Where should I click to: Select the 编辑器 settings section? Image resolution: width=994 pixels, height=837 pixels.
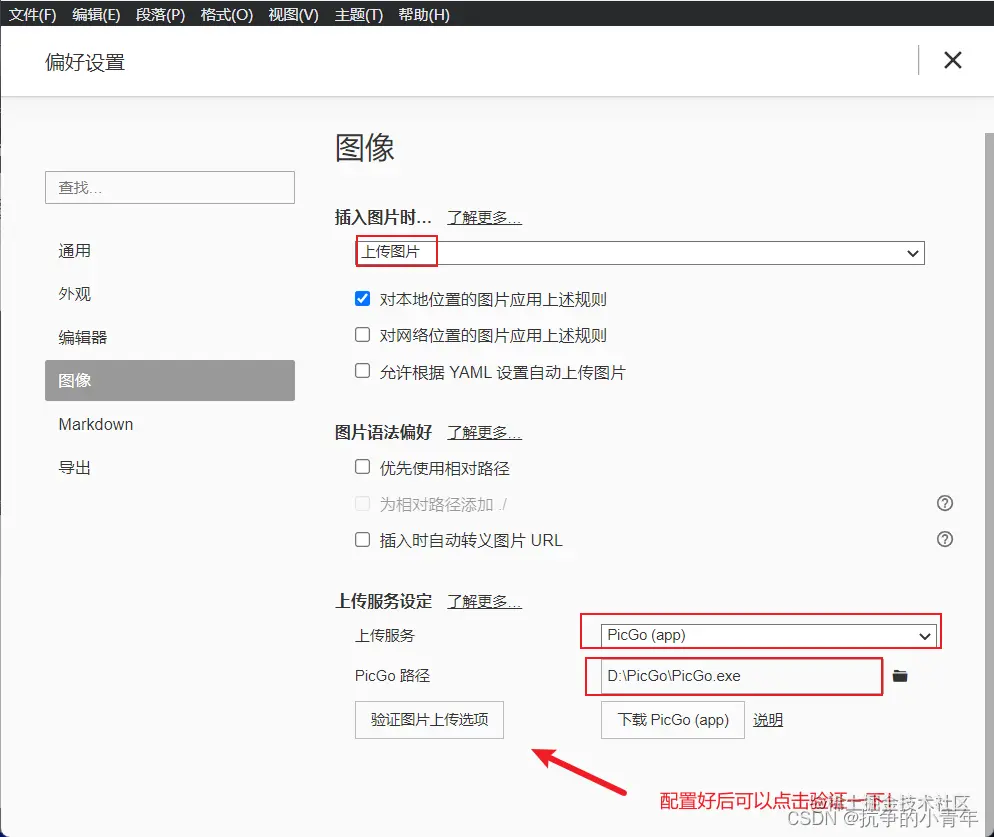[x=170, y=337]
